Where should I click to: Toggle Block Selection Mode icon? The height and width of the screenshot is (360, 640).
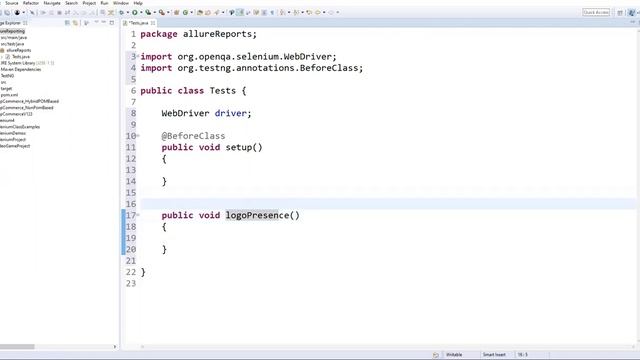(x=264, y=12)
